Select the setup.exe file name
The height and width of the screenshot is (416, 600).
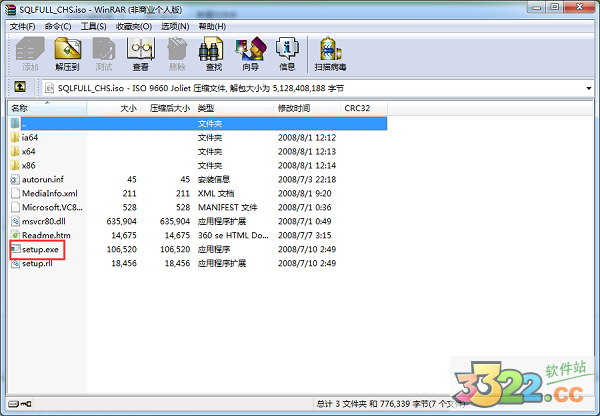click(x=40, y=250)
